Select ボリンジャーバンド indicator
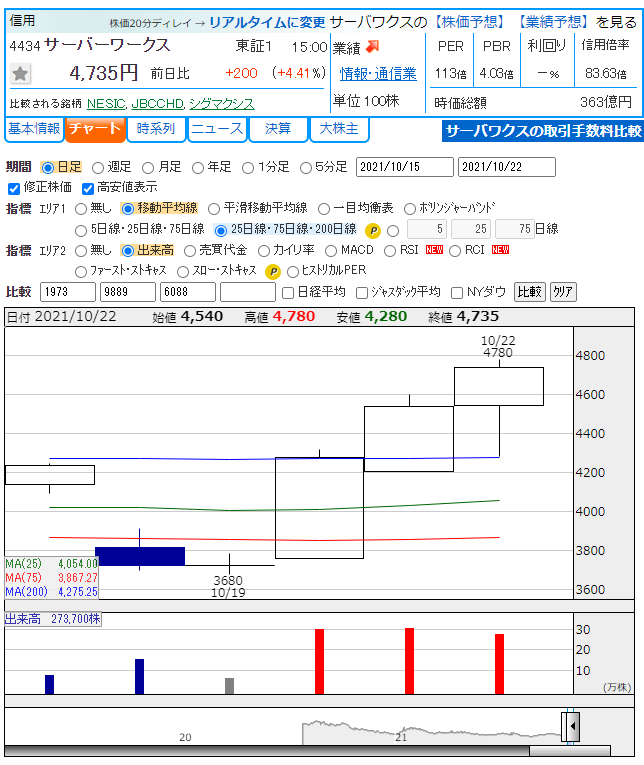Viewport: 644px width, 765px height. pyautogui.click(x=410, y=209)
